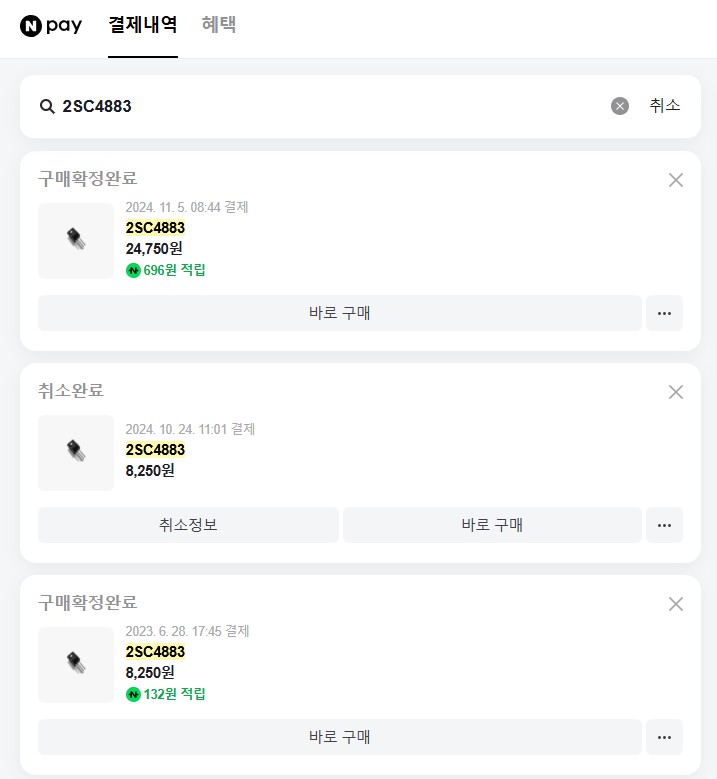Viewport: 717px width, 779px height.
Task: View 취소정보 for the cancelled order
Action: point(188,525)
